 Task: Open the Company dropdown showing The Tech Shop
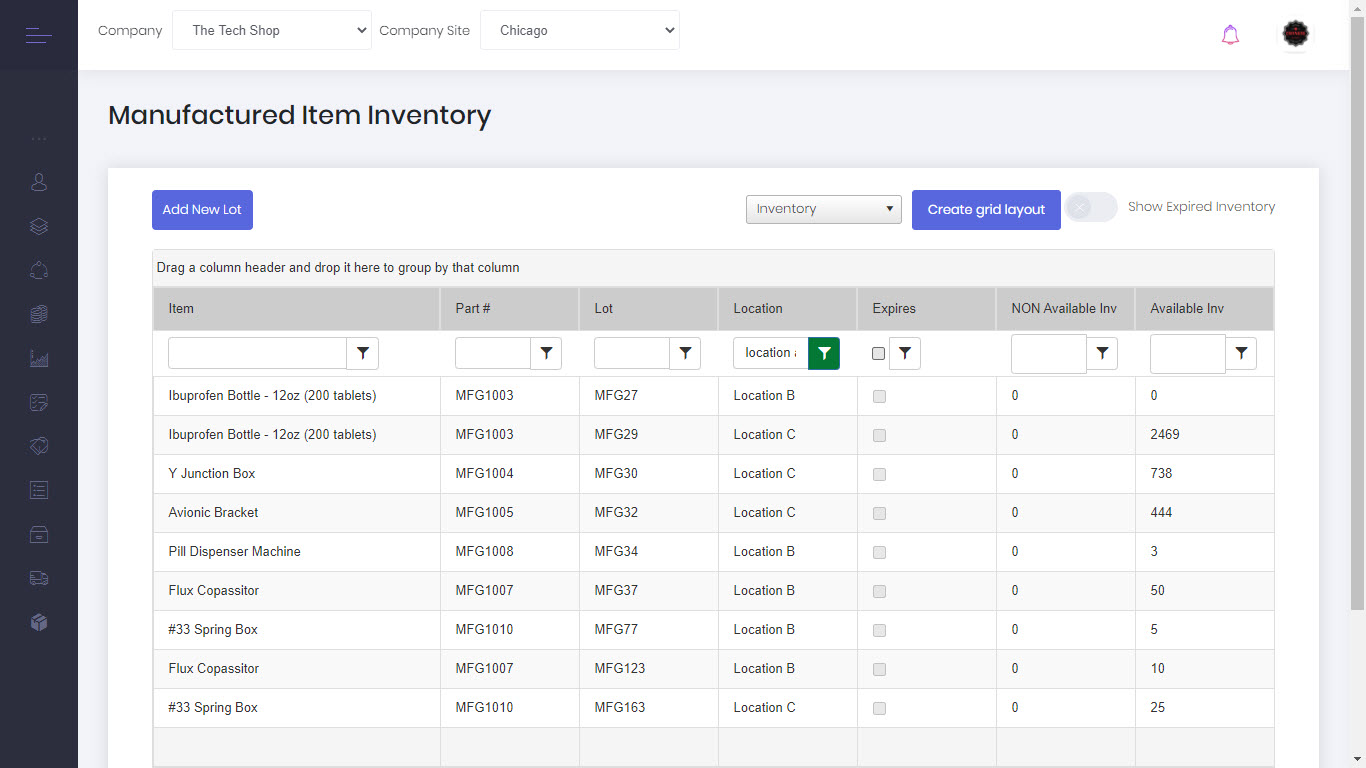(x=272, y=30)
